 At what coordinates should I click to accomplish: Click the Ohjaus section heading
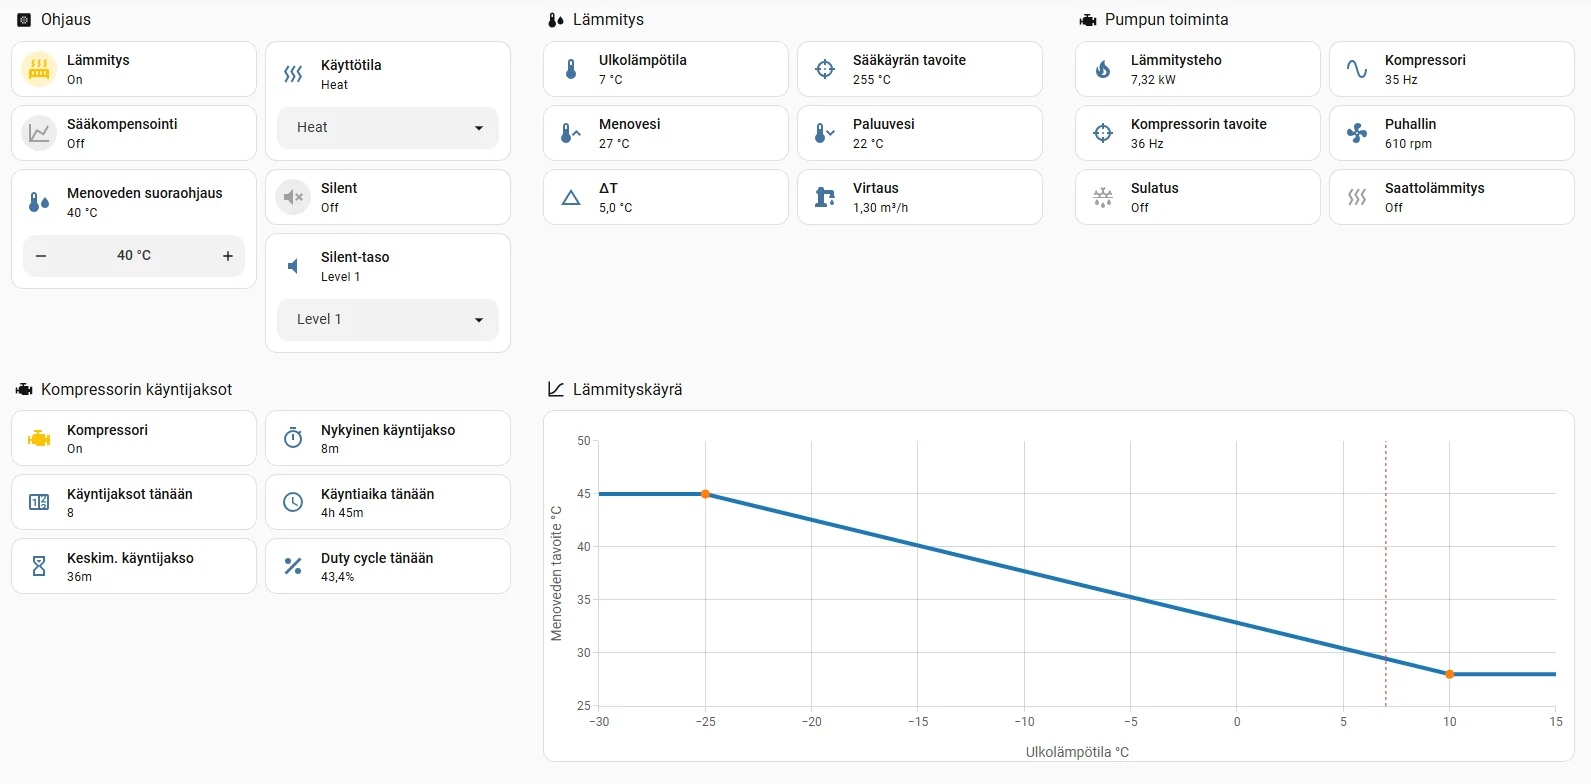click(66, 20)
